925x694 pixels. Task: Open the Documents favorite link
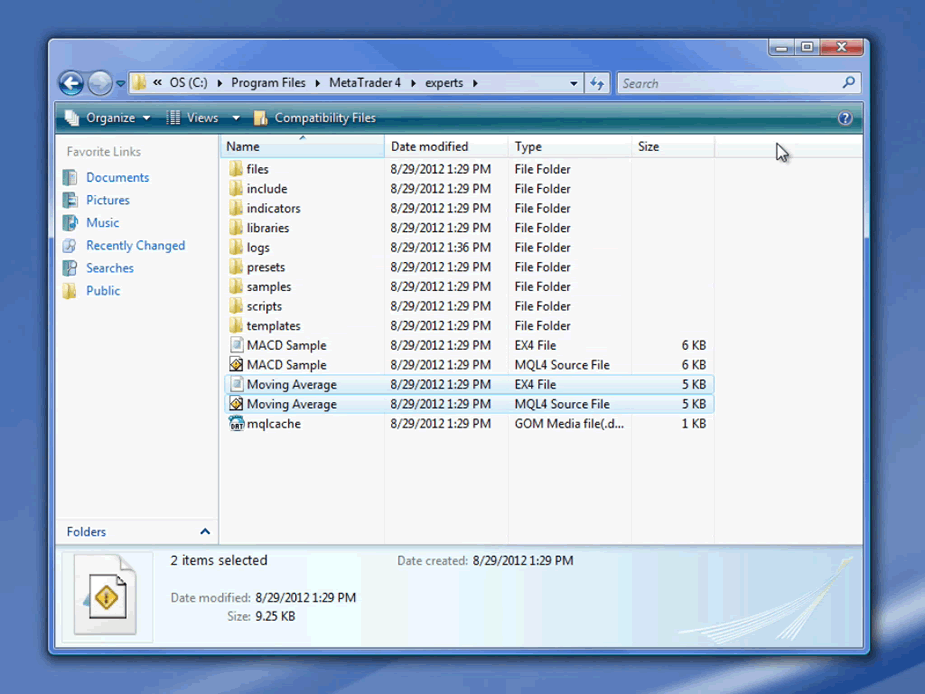[117, 178]
